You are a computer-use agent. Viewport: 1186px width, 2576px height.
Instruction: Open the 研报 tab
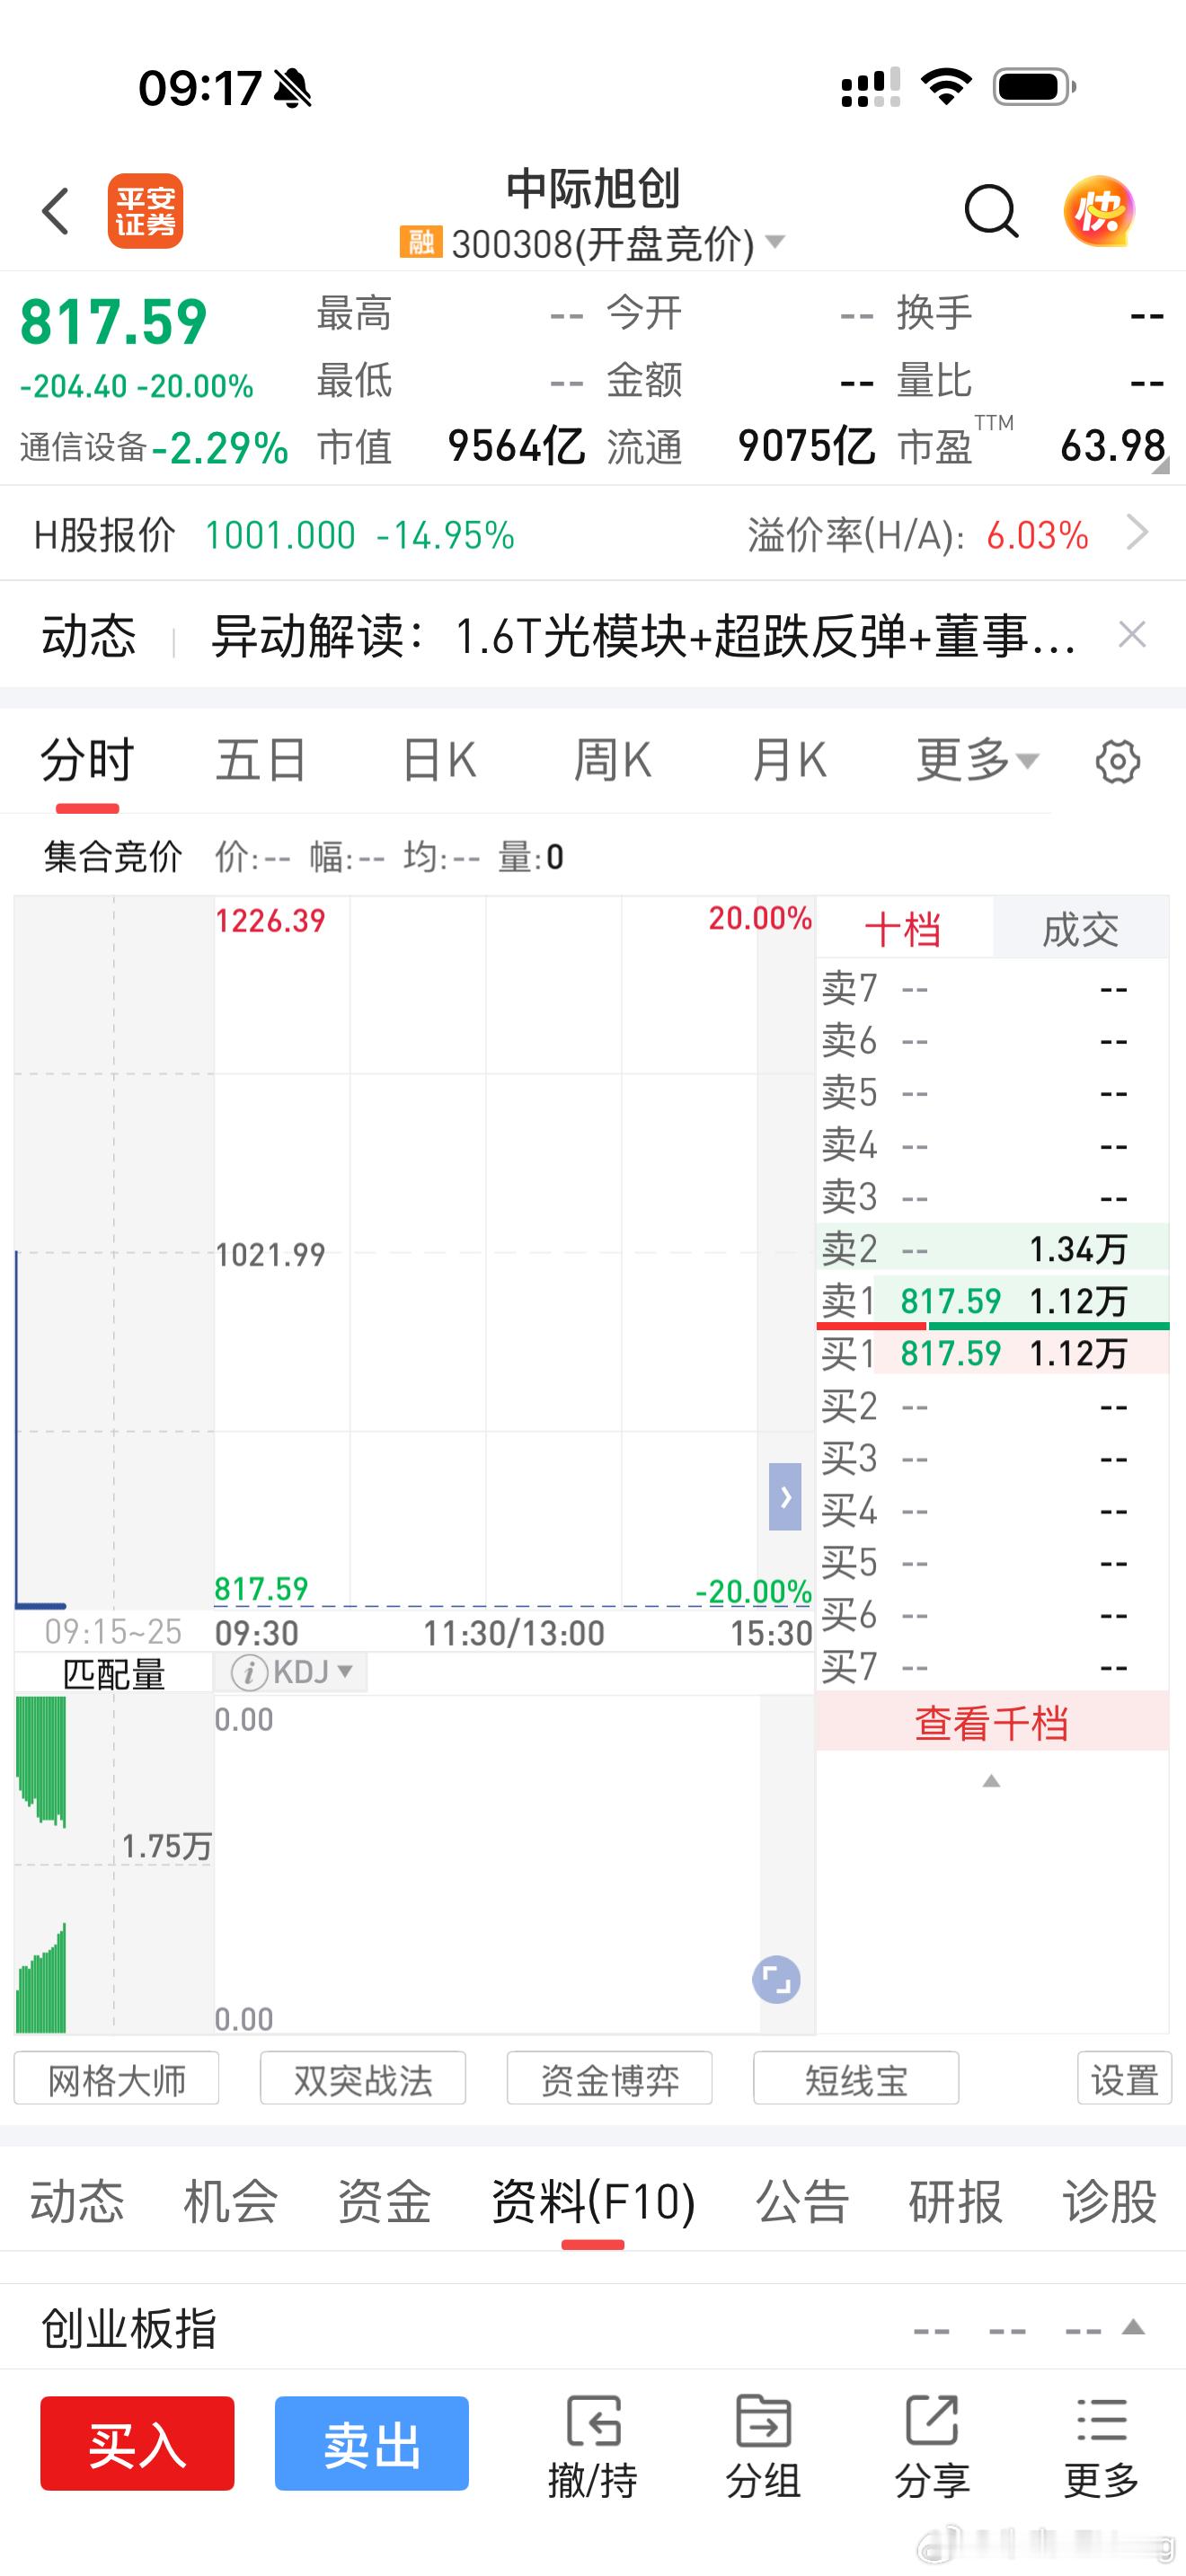[955, 2201]
